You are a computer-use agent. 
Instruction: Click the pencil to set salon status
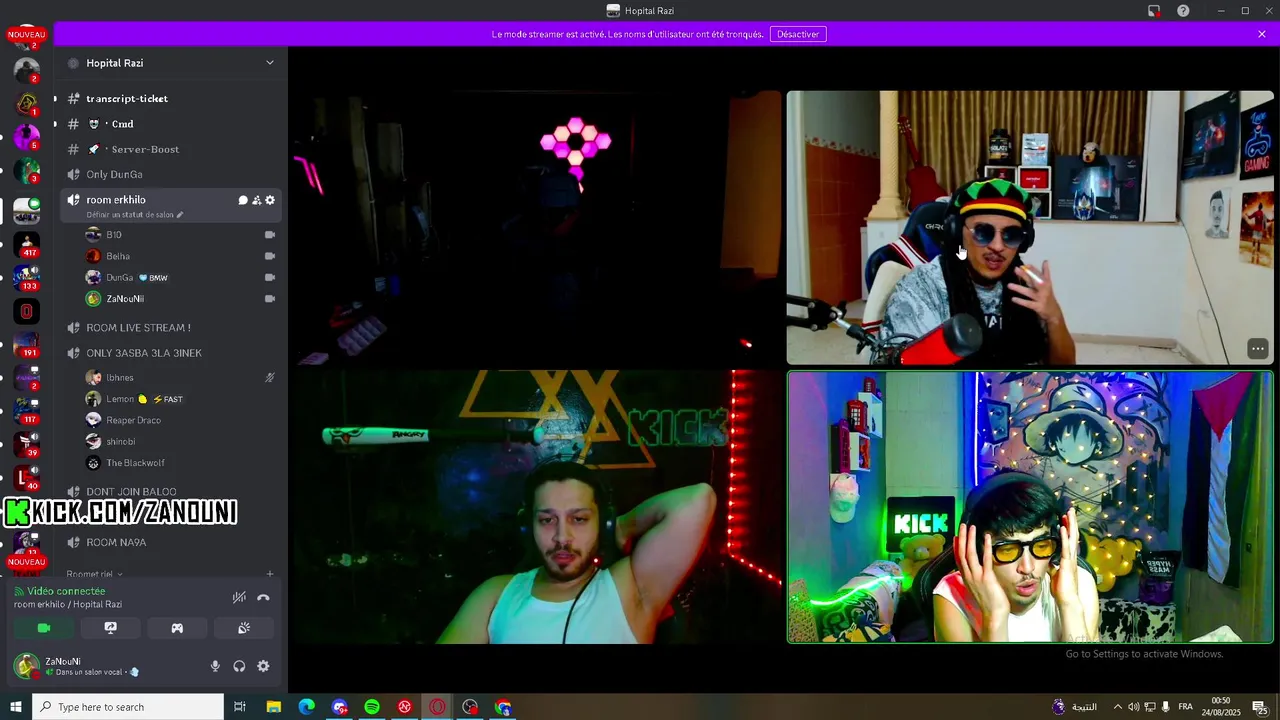(x=180, y=215)
